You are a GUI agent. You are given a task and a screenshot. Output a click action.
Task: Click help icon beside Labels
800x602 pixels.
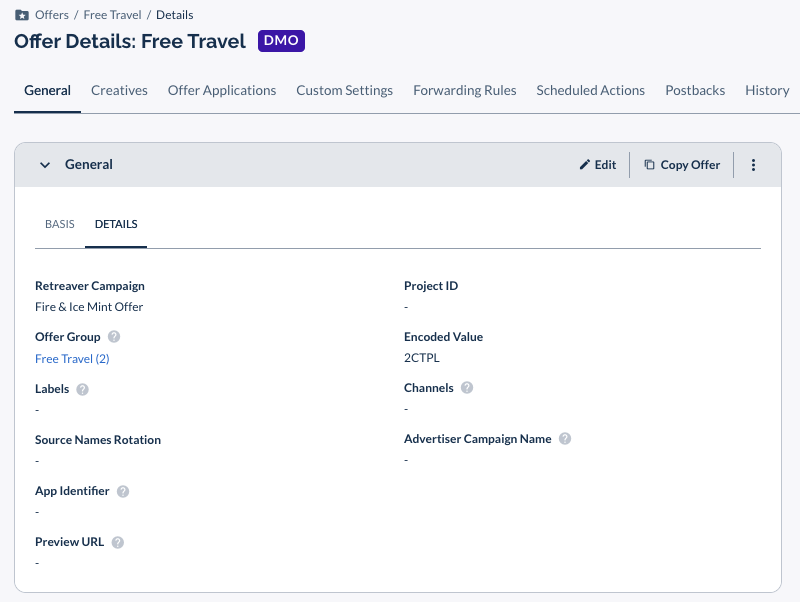coord(83,389)
